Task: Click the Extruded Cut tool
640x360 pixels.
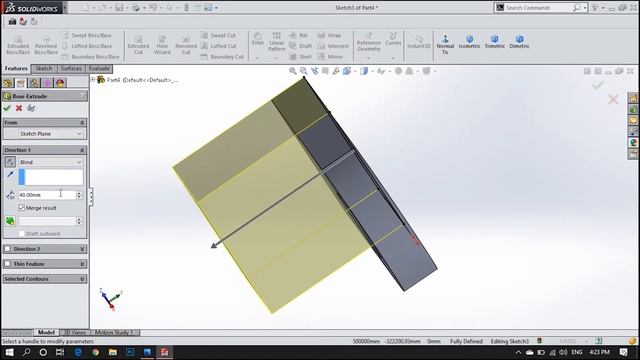Action: 138,44
